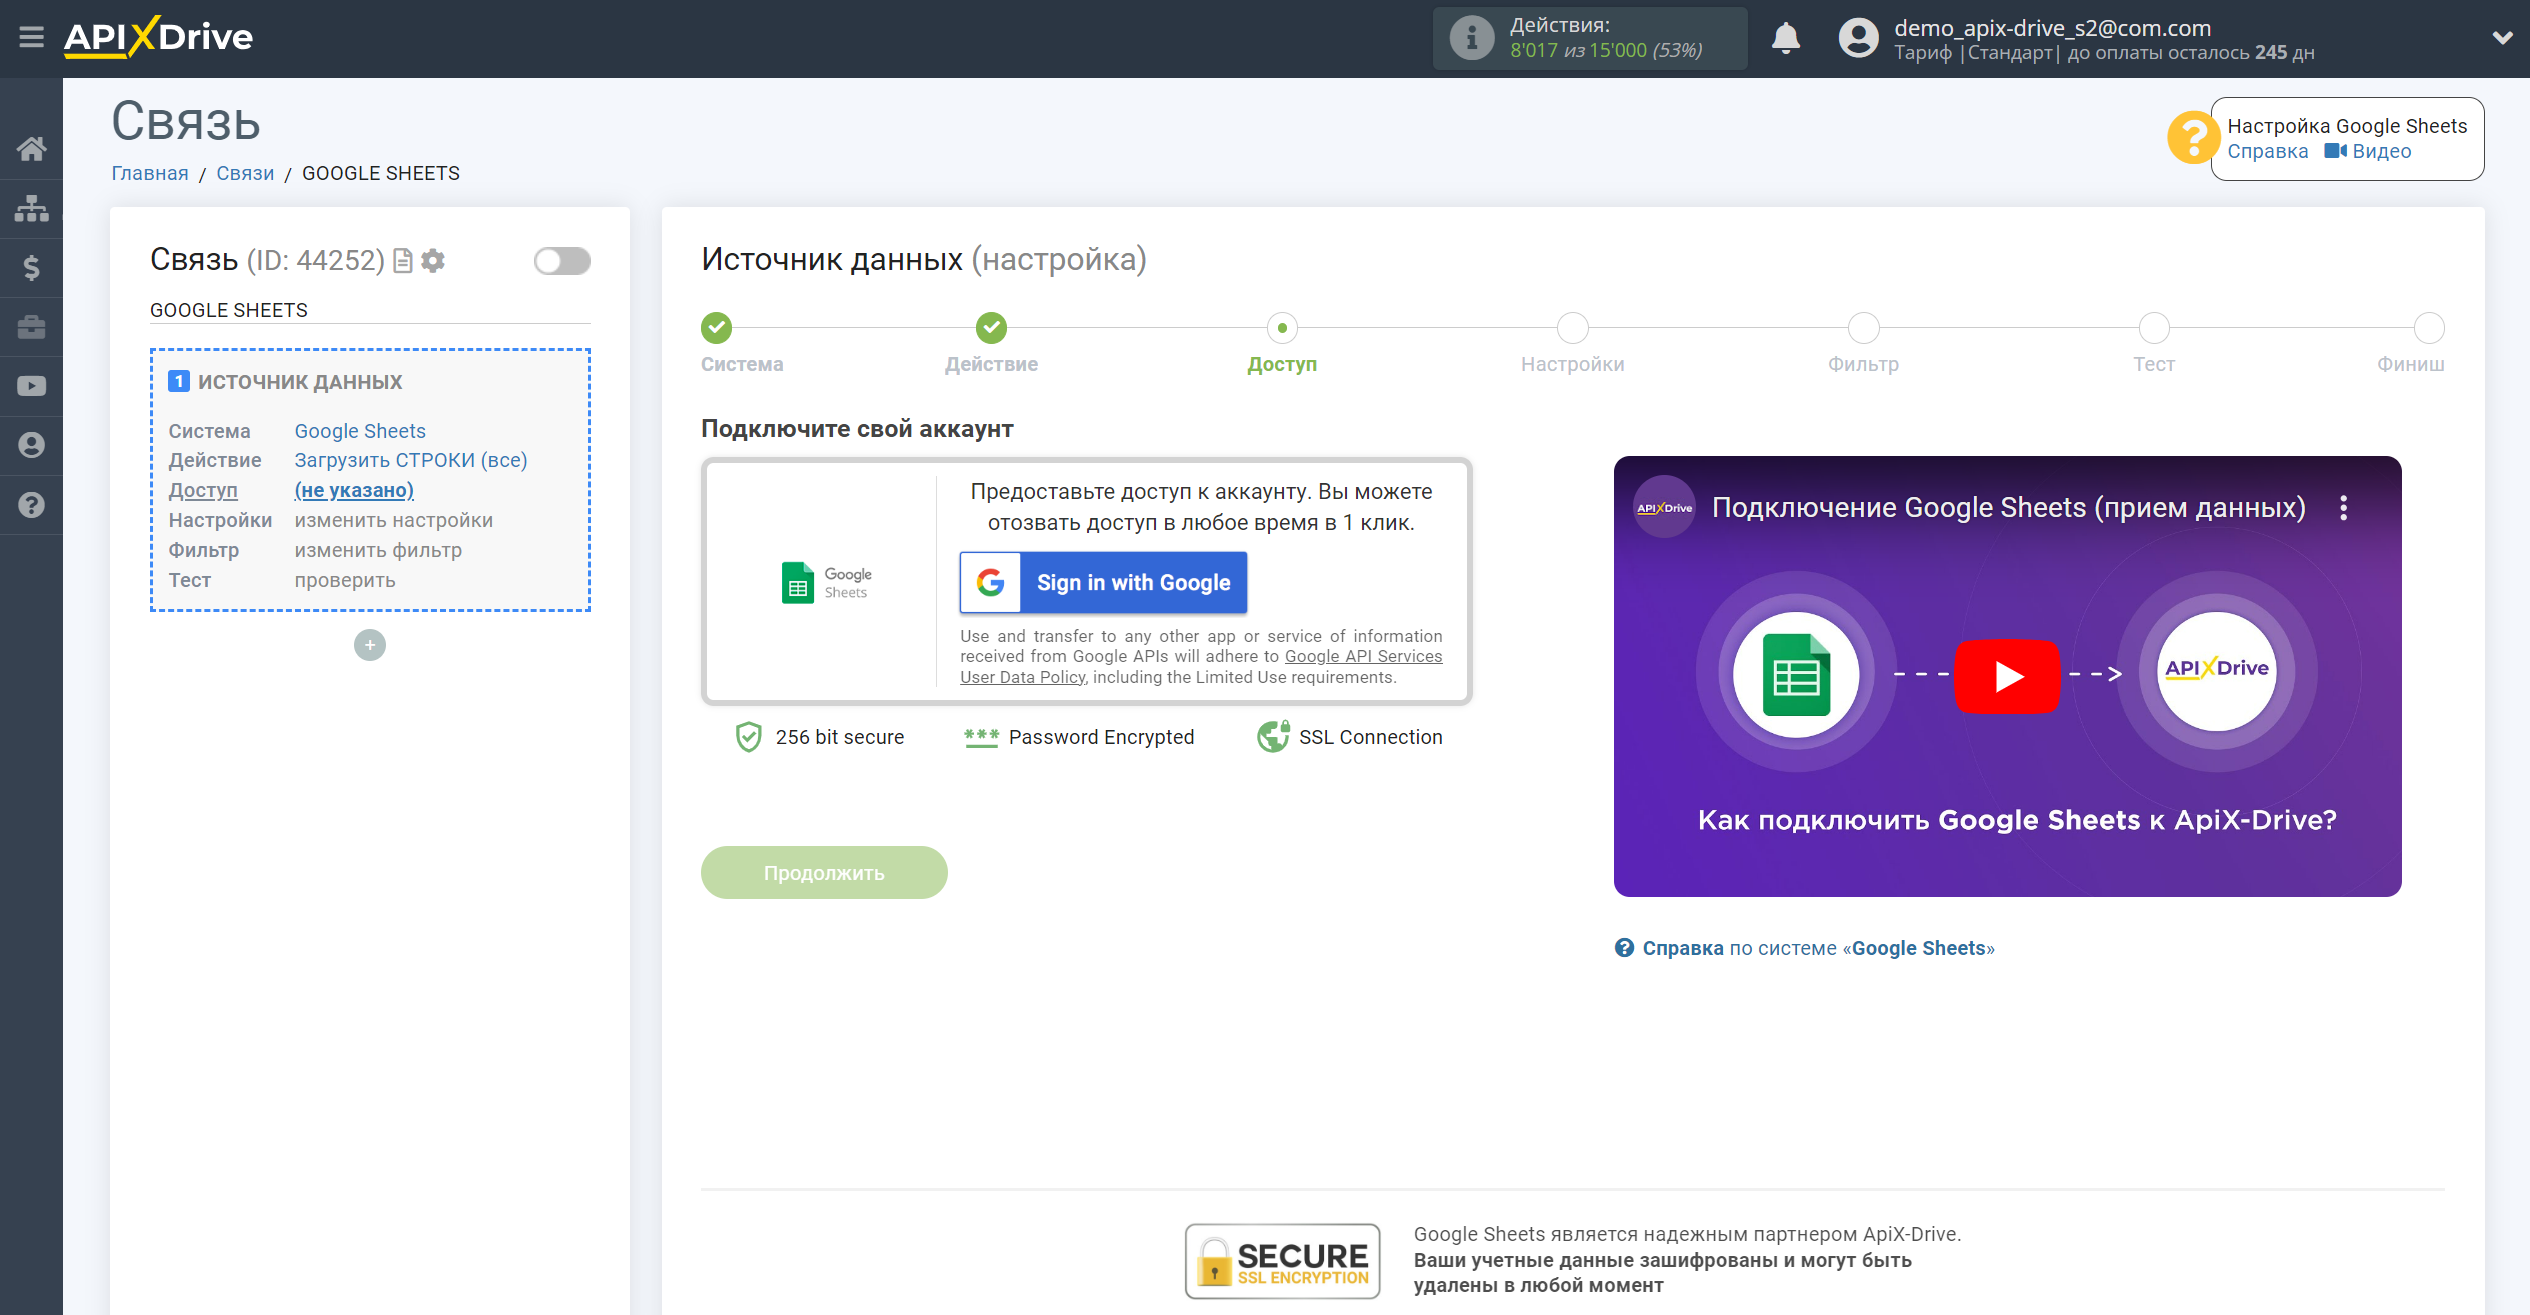This screenshot has width=2530, height=1315.
Task: Click the video title Подключение Google Sheets
Action: tap(2008, 507)
